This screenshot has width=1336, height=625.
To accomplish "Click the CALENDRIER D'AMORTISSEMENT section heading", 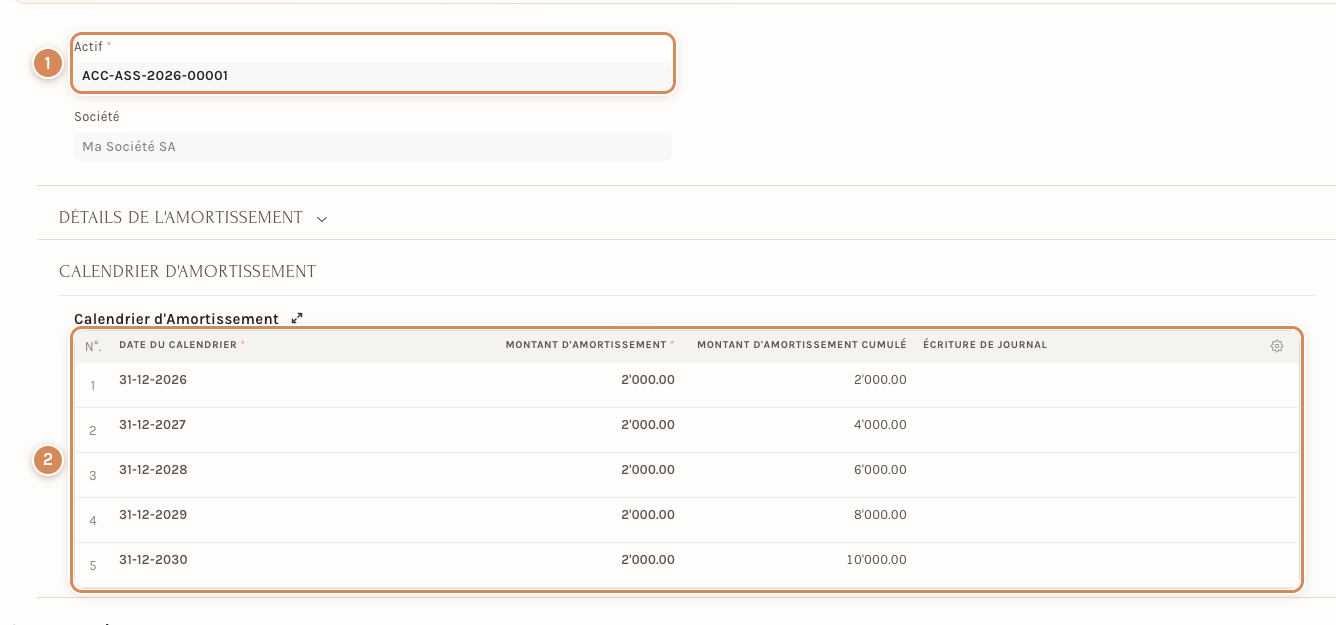I will [188, 271].
